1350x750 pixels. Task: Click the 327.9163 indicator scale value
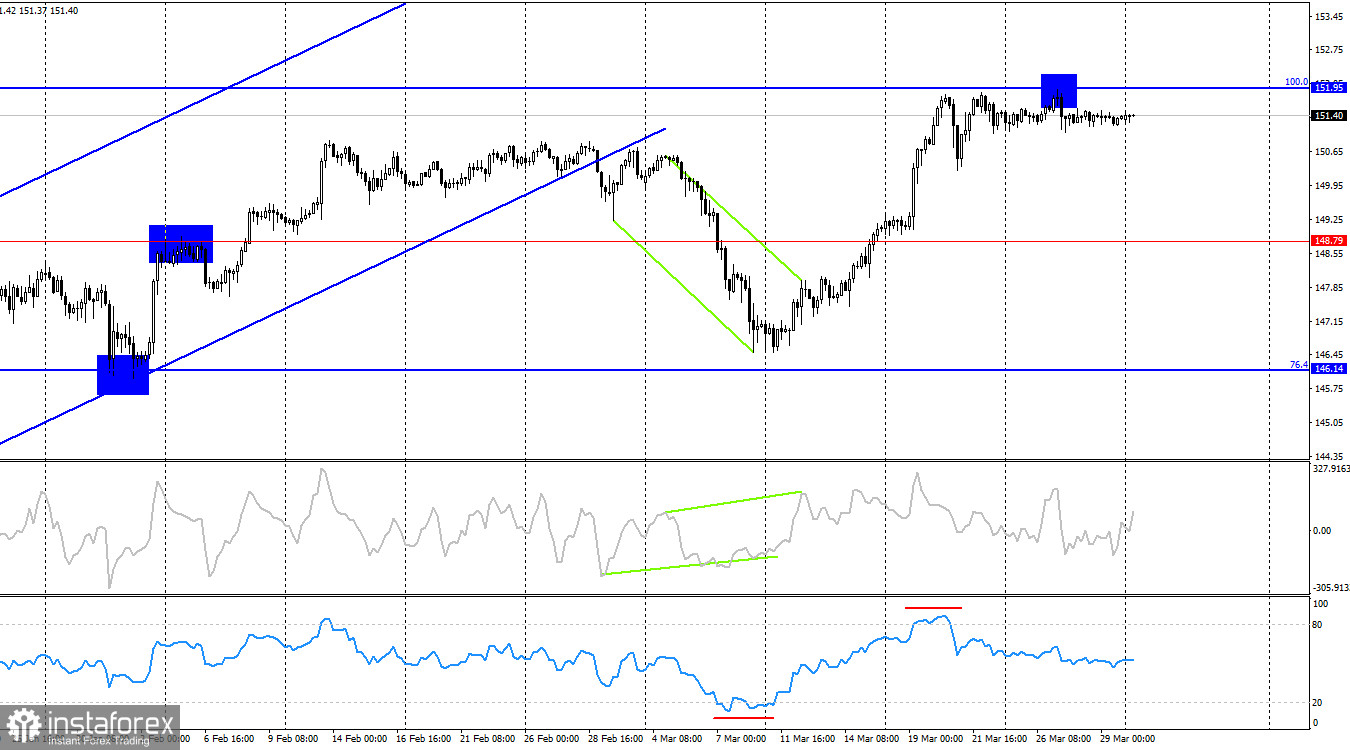(x=1331, y=467)
